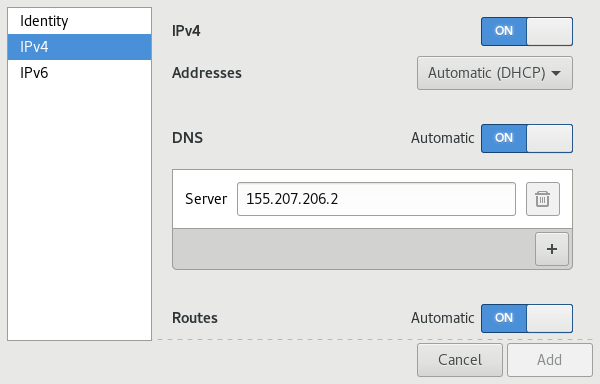This screenshot has height=384, width=600.
Task: Click the Addresses label
Action: pos(207,73)
